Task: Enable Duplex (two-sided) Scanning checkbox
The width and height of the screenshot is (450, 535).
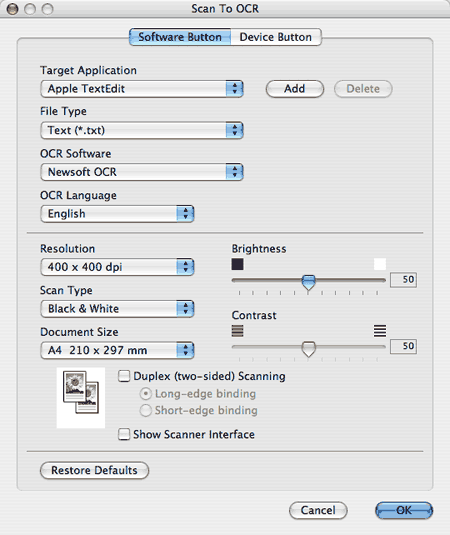Action: [124, 376]
